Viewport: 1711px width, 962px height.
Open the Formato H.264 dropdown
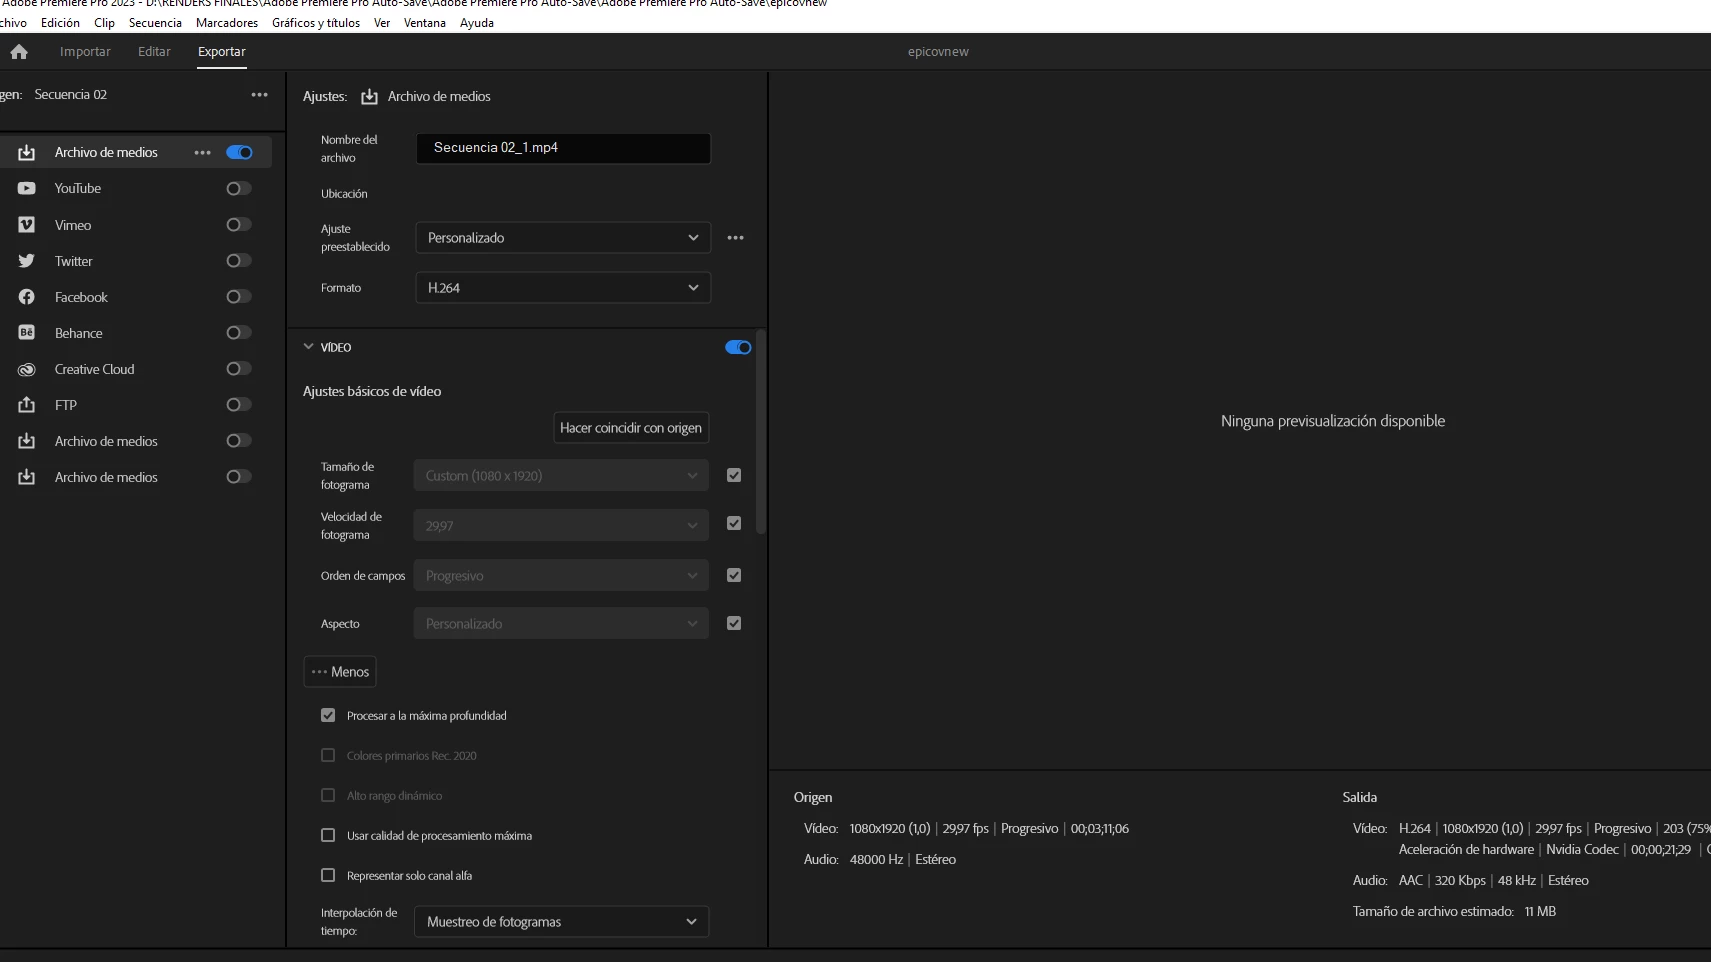pos(563,288)
